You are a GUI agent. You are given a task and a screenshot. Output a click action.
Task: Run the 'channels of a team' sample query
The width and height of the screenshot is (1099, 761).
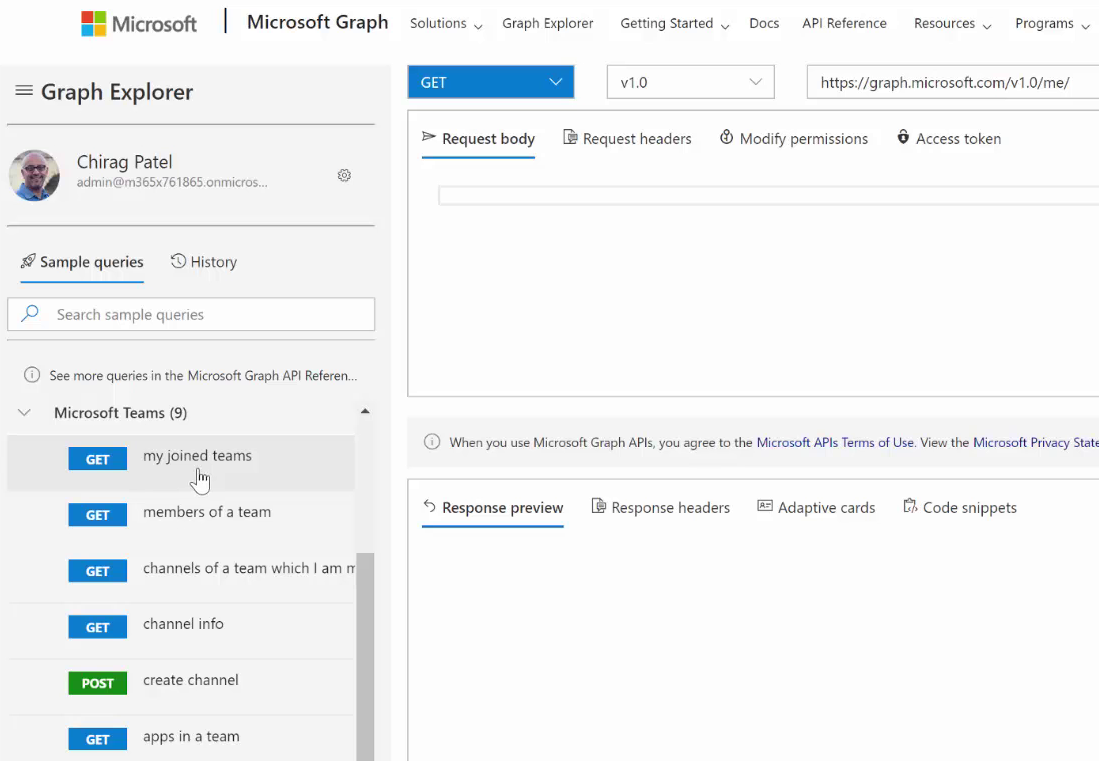coord(181,575)
